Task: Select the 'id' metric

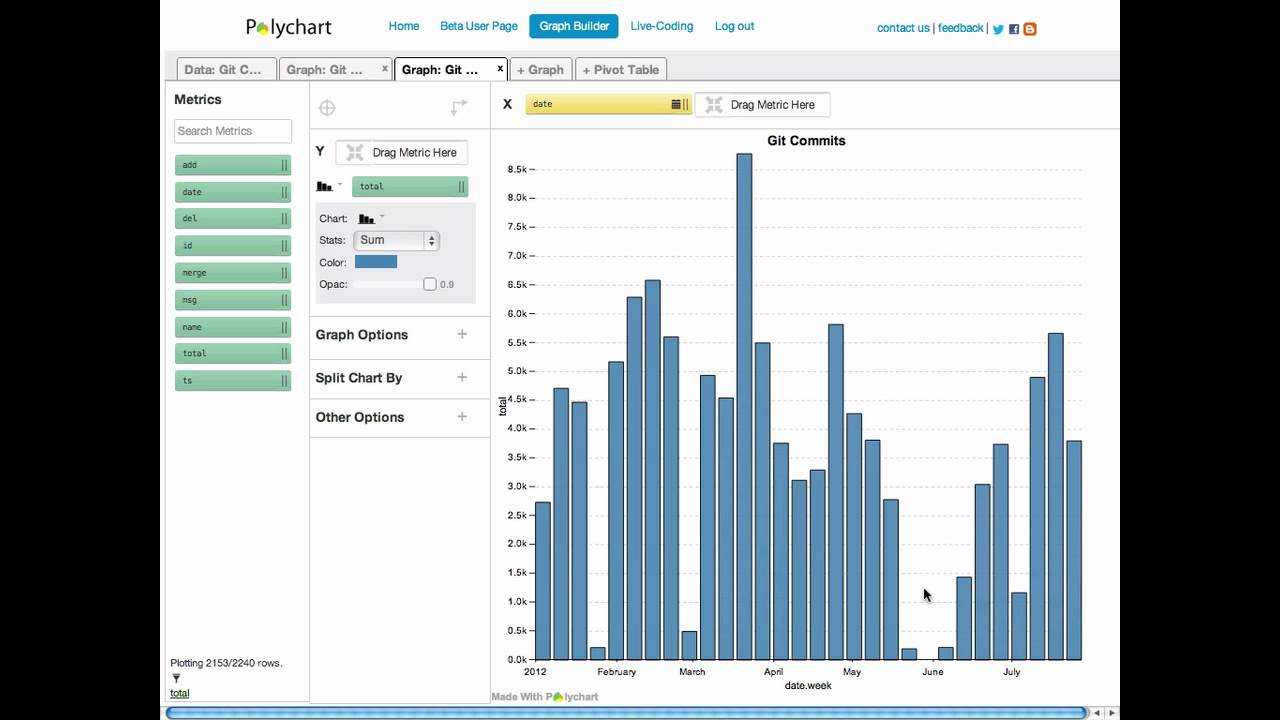Action: pyautogui.click(x=233, y=245)
